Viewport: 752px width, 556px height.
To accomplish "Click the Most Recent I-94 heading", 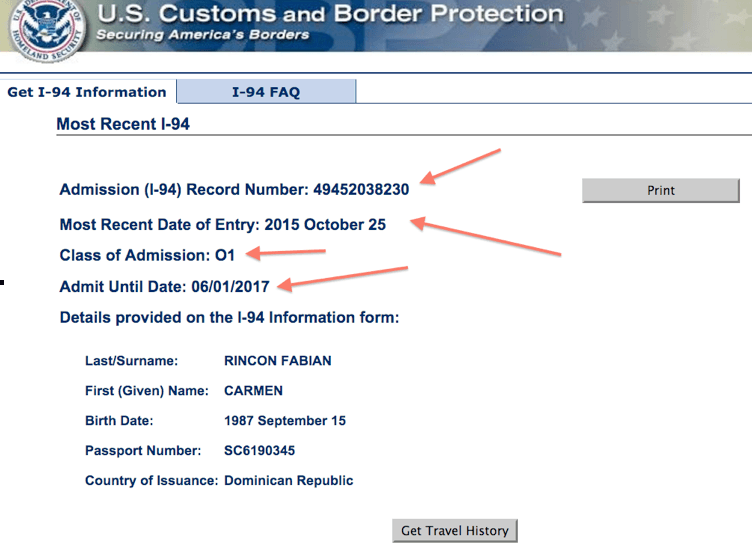I will [123, 124].
